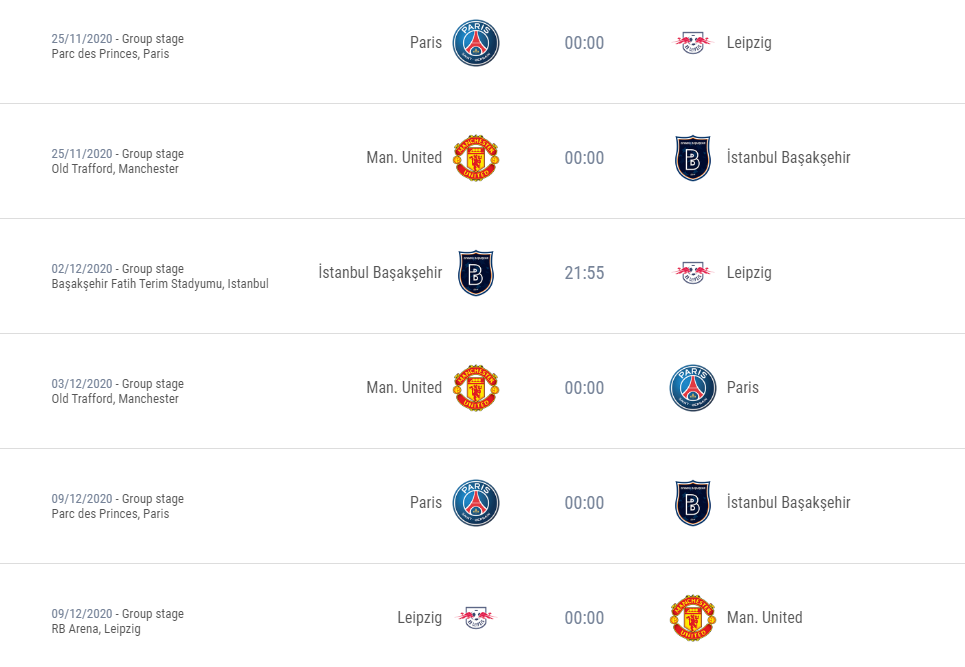Click Başakşehir badge in the 25/11 Old Trafford match
The height and width of the screenshot is (667, 965).
pos(692,158)
